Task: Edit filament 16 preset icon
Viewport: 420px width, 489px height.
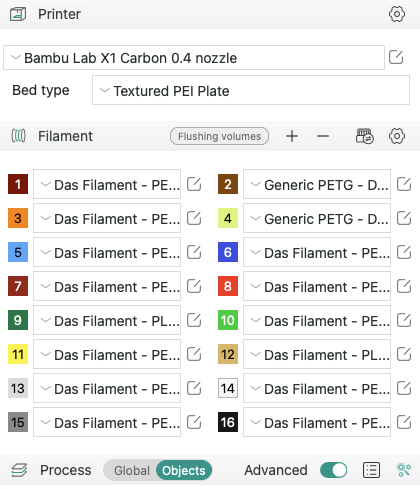Action: tap(404, 422)
